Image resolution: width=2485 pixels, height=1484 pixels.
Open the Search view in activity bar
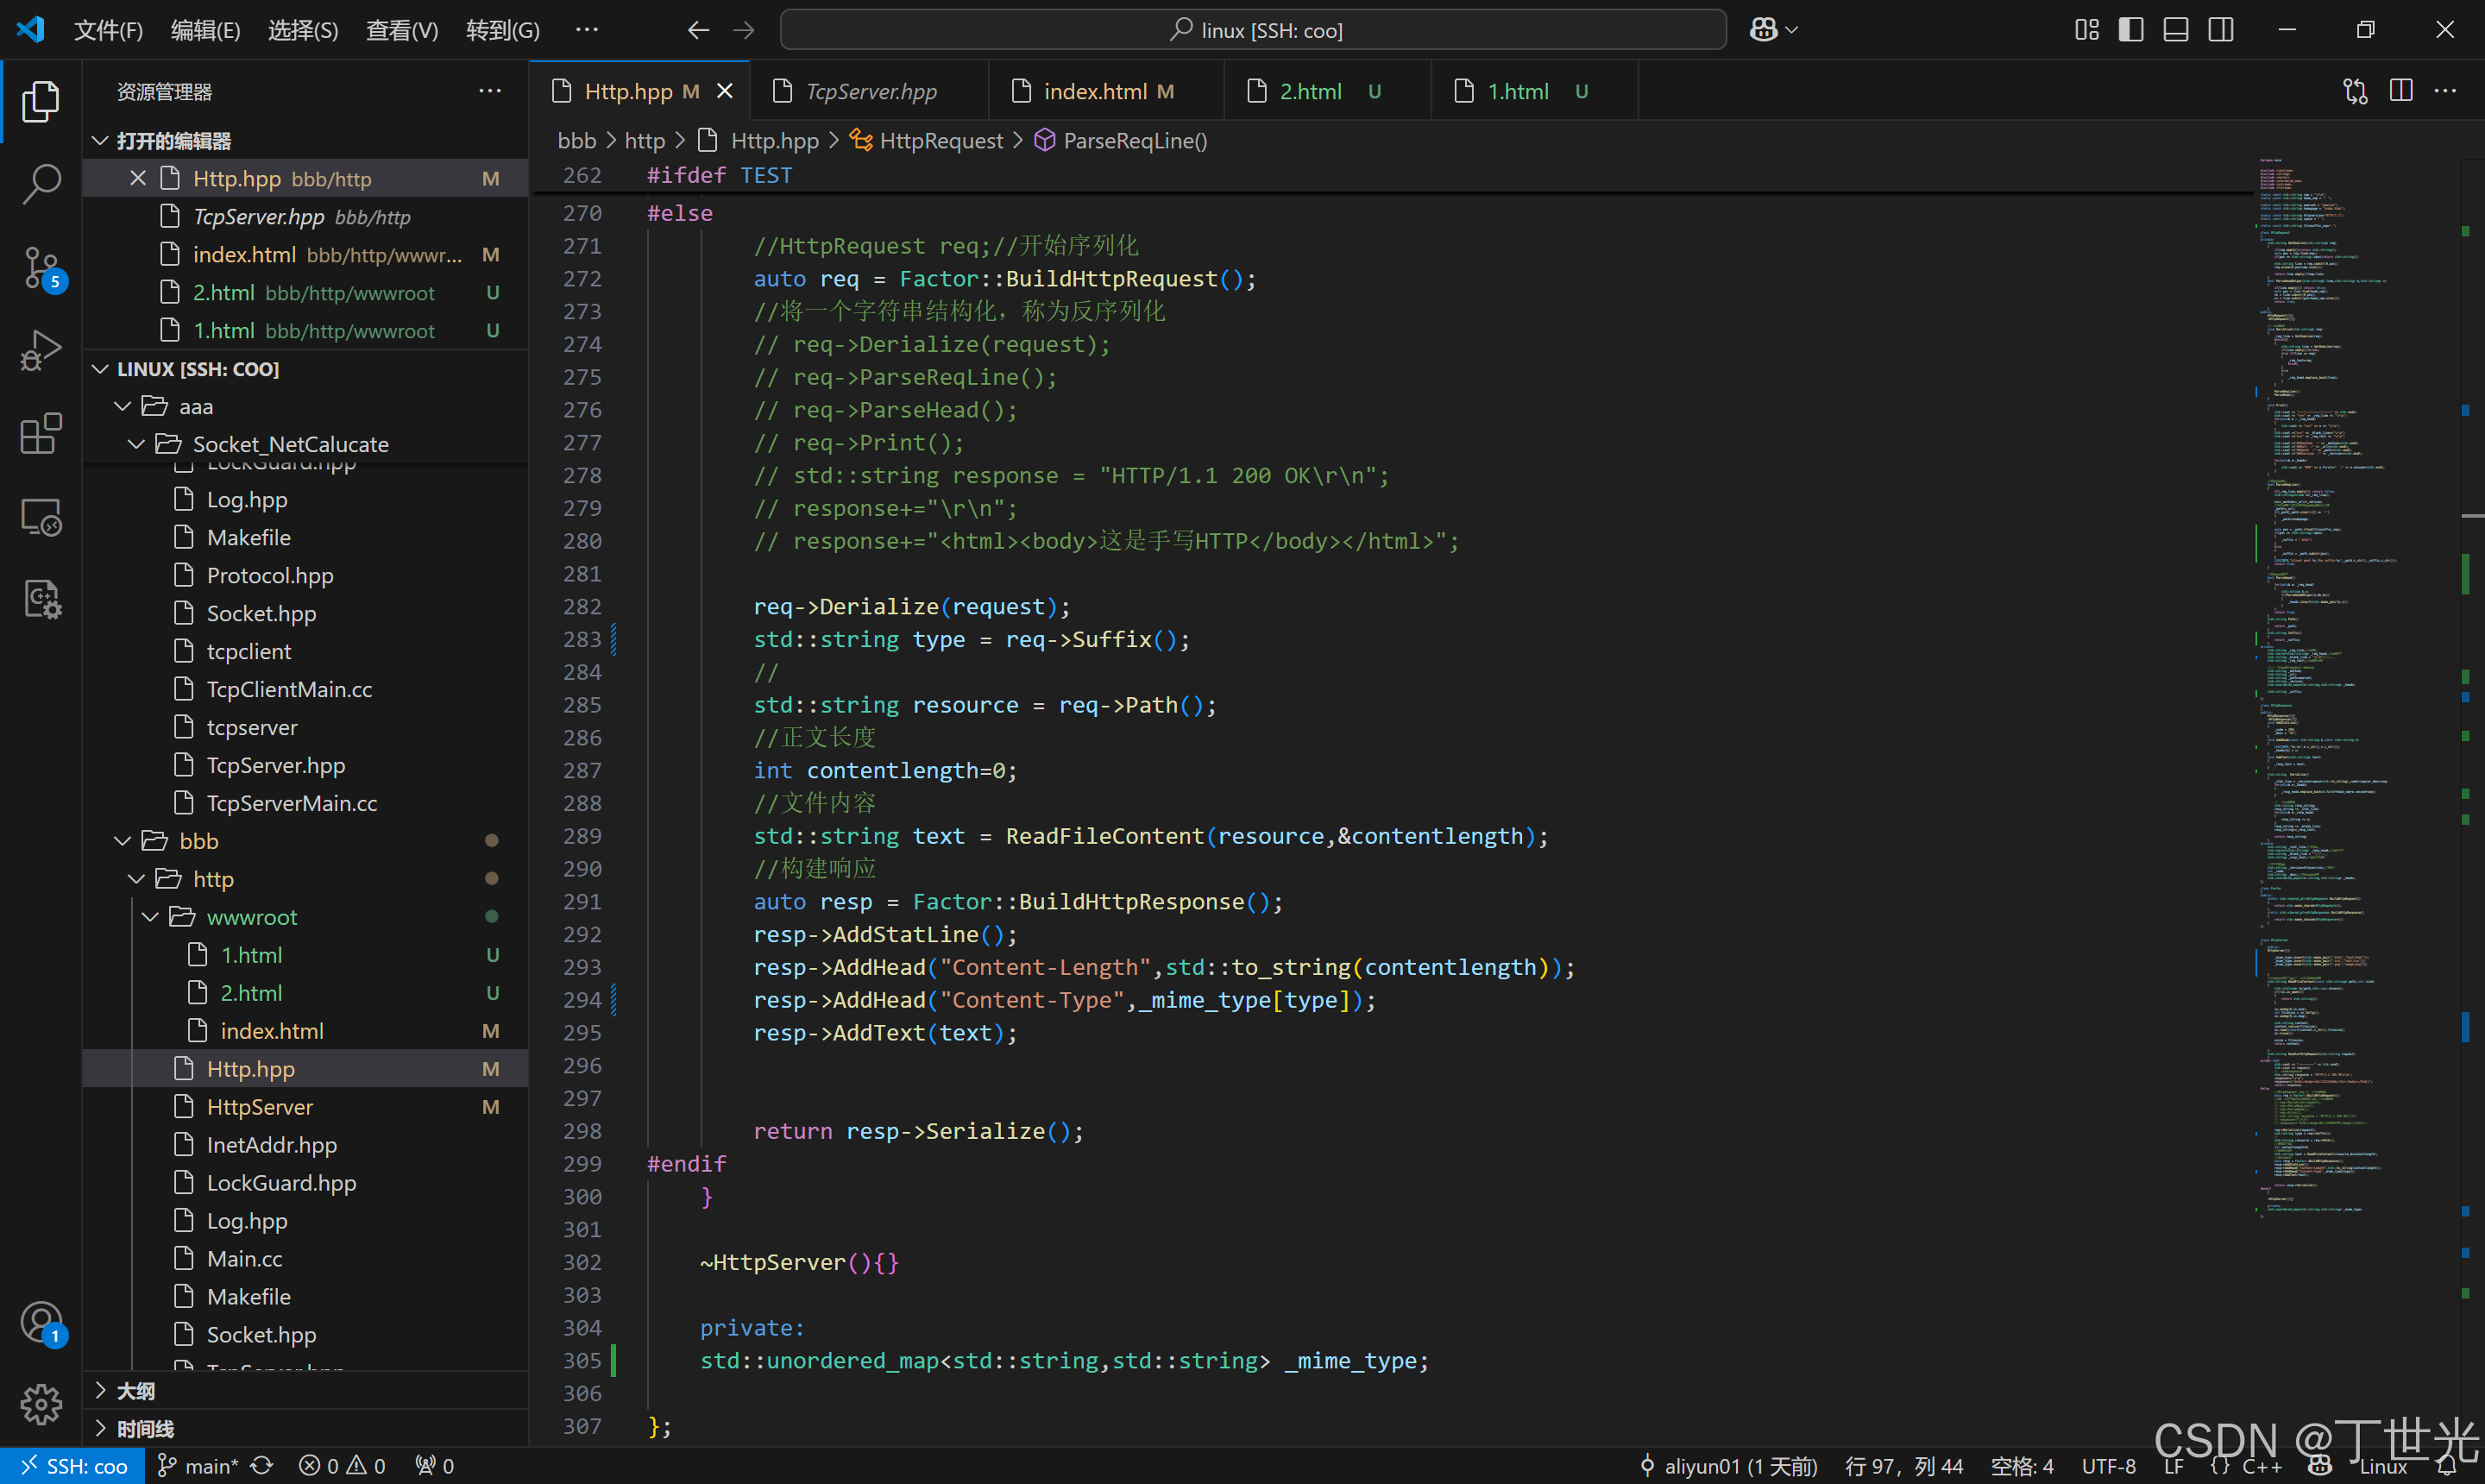41,183
